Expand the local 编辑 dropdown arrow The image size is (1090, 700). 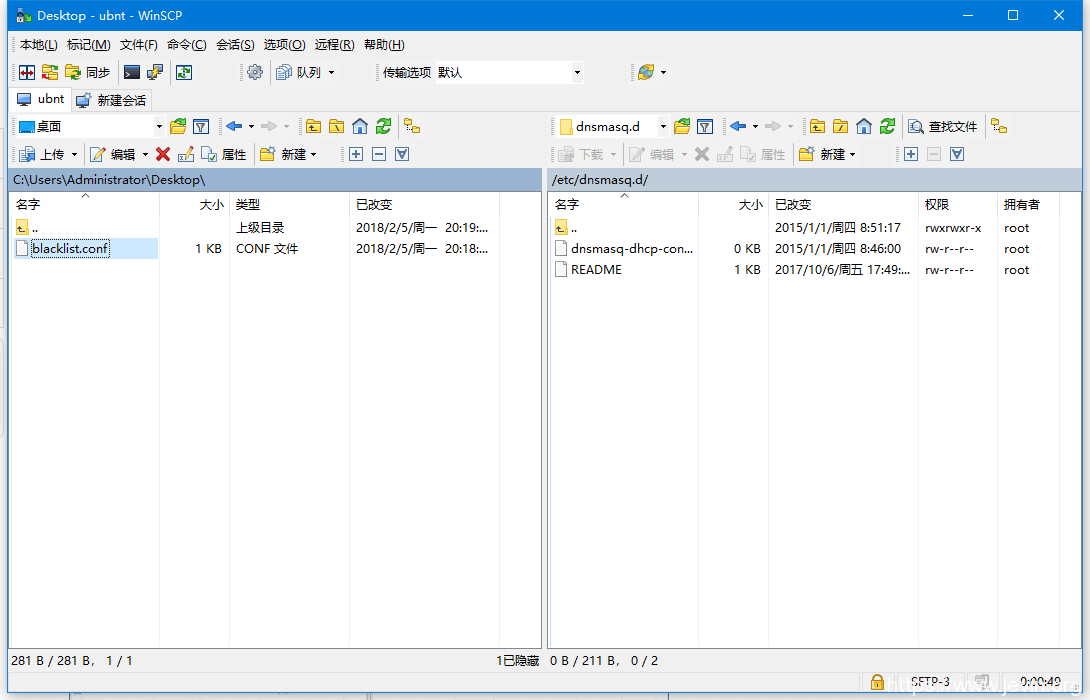pos(145,154)
